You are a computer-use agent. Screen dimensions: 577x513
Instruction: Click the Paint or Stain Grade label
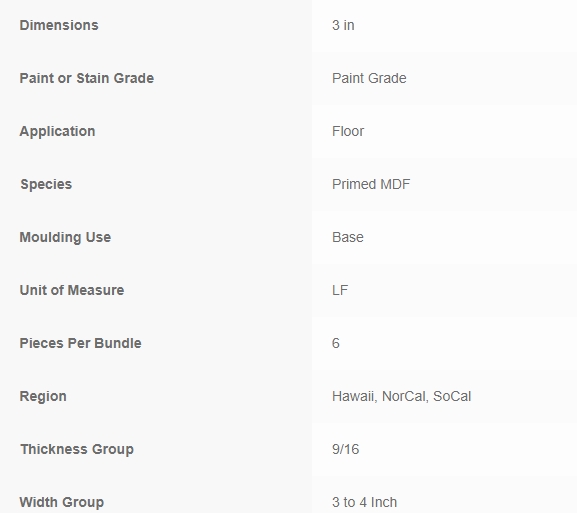86,78
